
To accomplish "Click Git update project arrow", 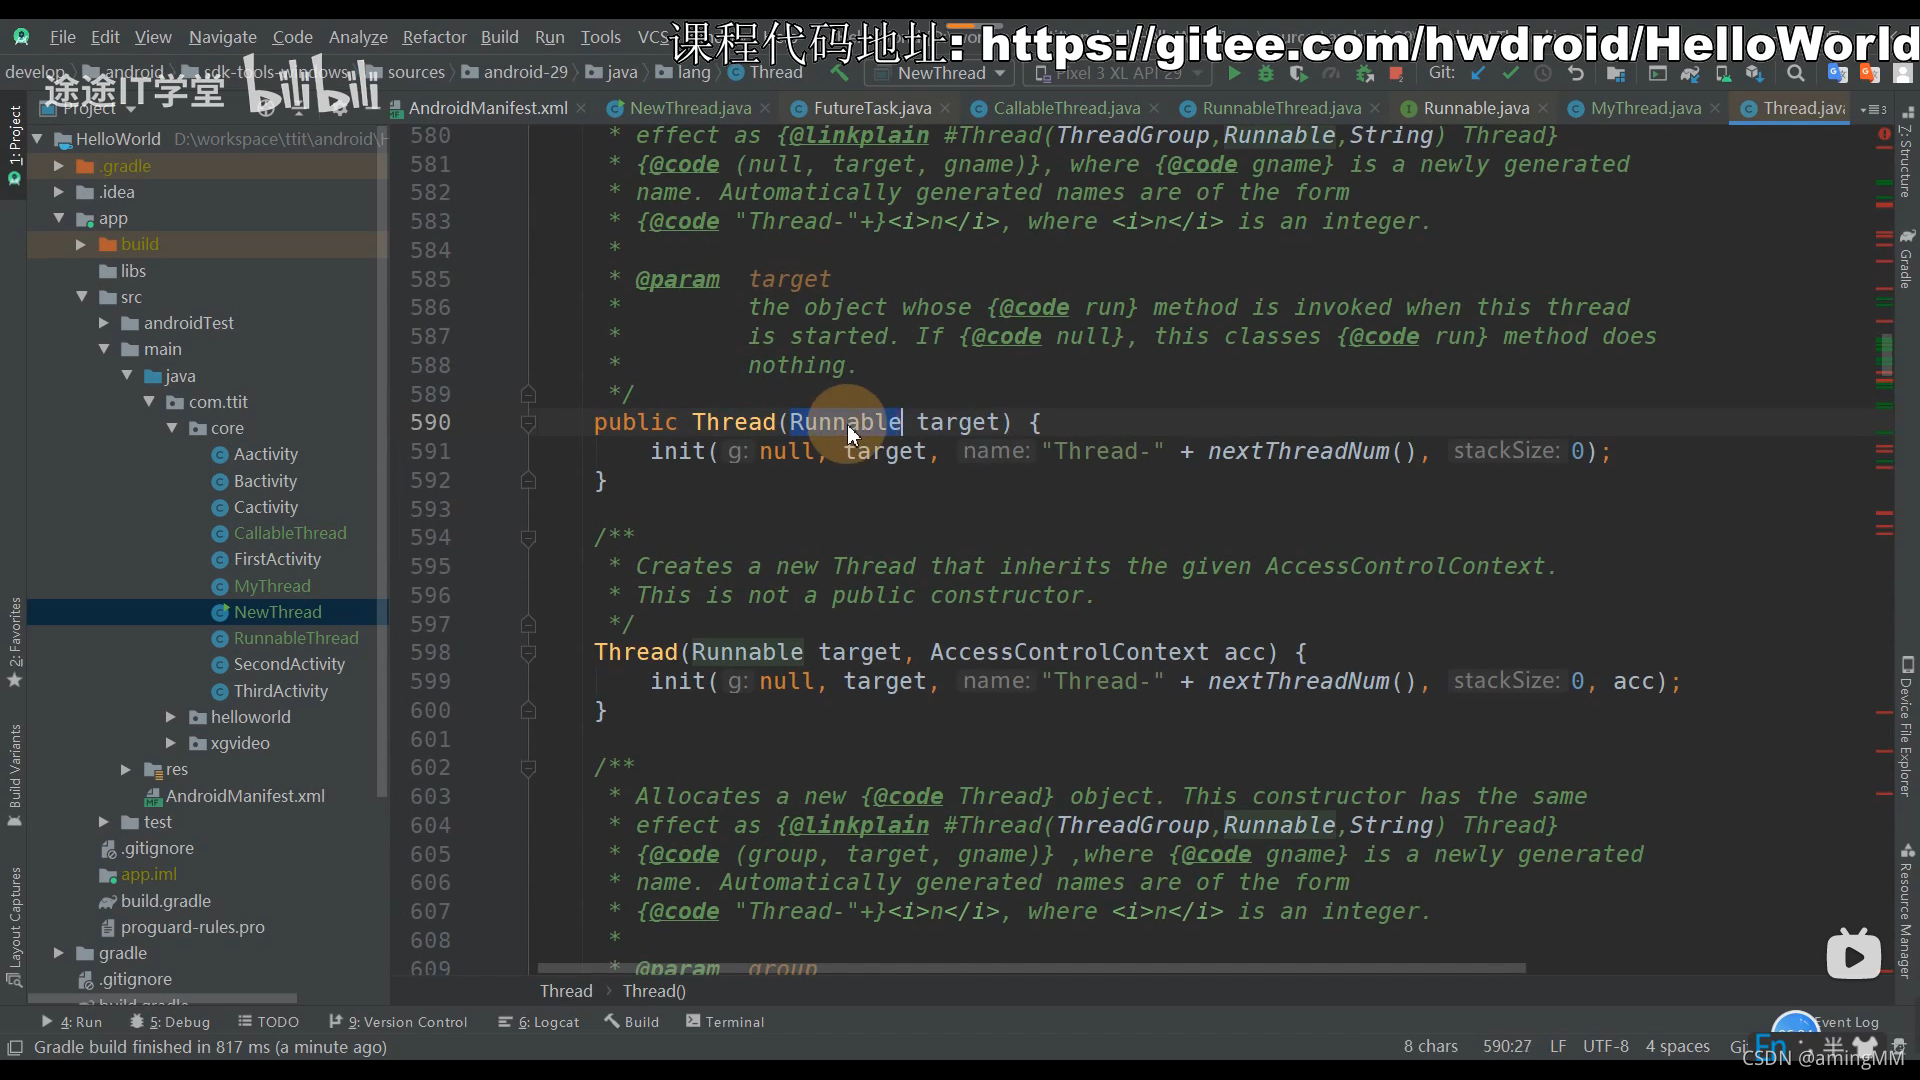I will pos(1478,73).
